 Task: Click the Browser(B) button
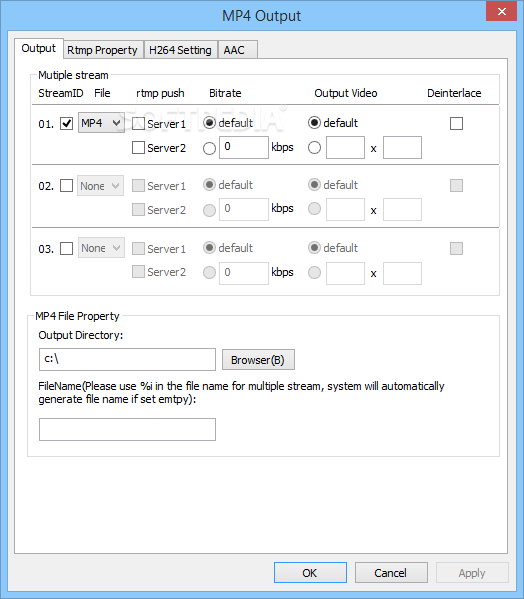(x=258, y=359)
